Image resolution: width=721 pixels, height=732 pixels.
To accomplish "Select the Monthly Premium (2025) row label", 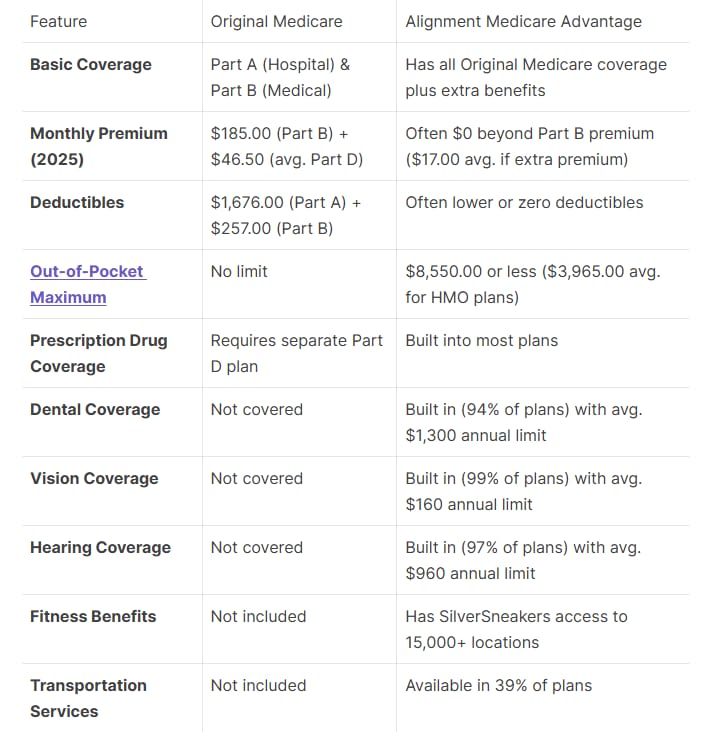I will [x=99, y=146].
